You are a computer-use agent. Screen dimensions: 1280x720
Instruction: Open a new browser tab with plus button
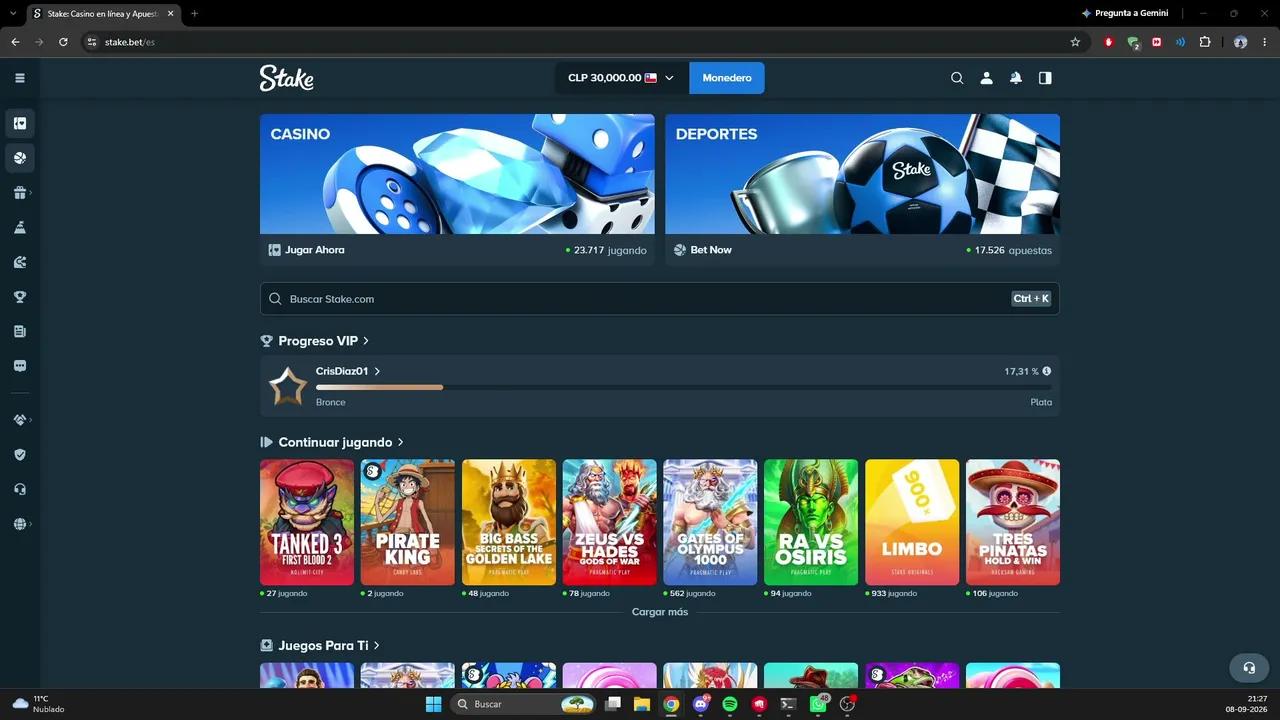coord(194,13)
